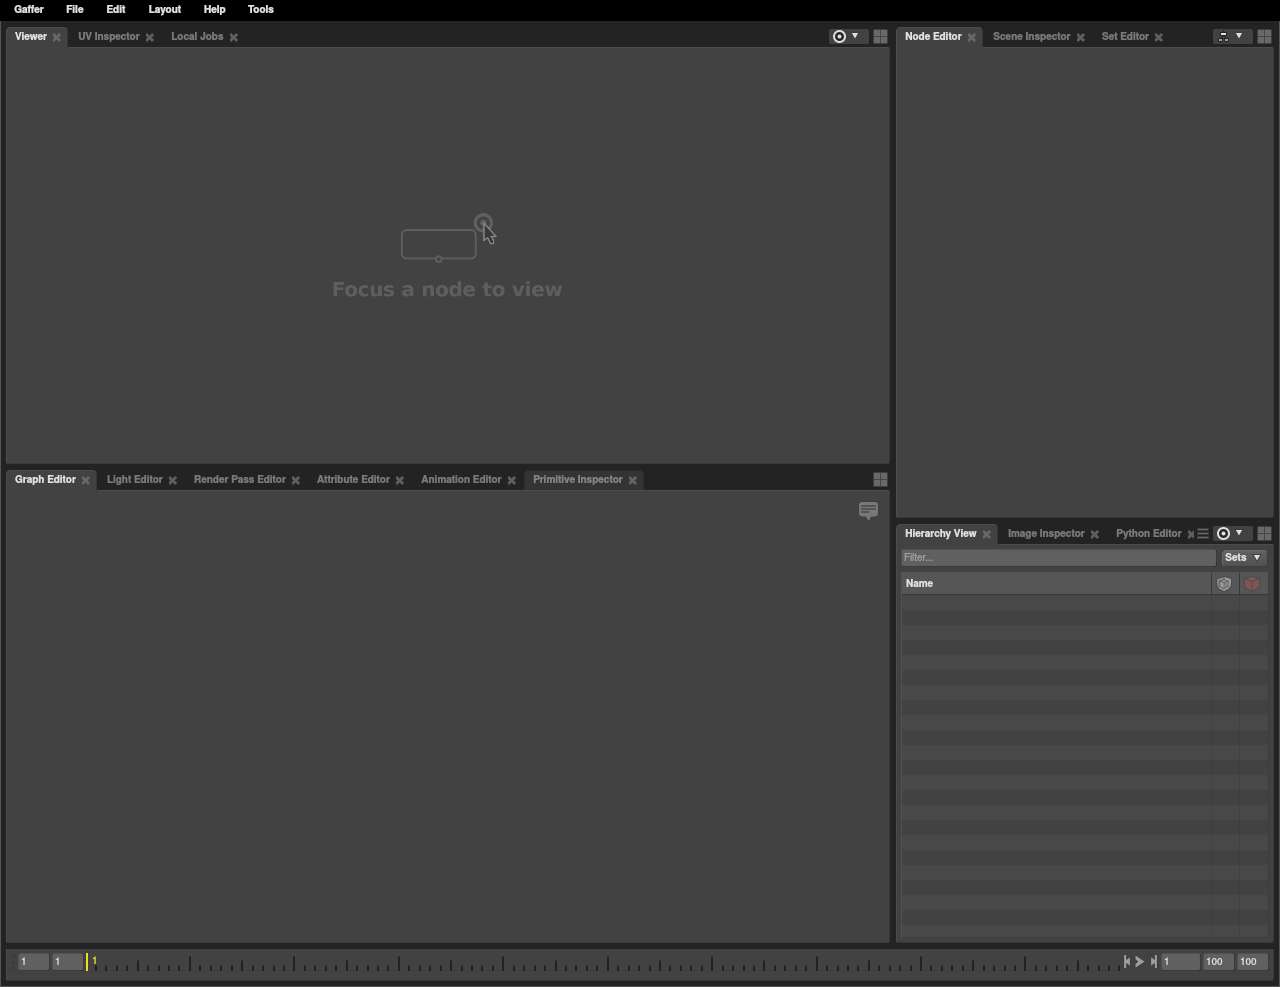Click the Node Editor panel layout grid icon
Image resolution: width=1280 pixels, height=987 pixels.
[1264, 36]
